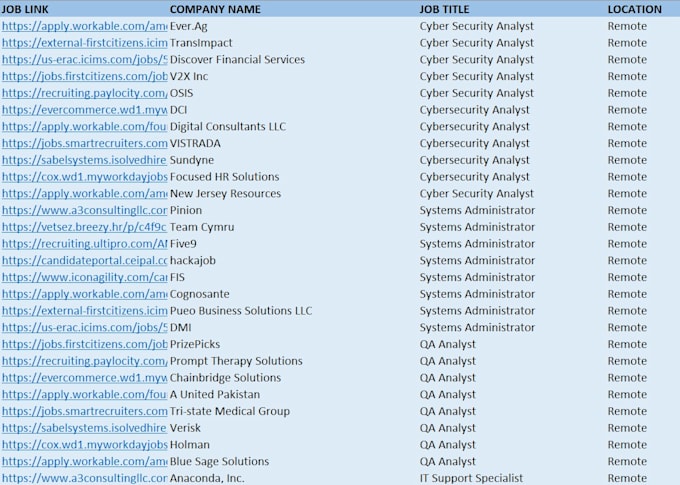
Task: Click the Discover Financial Services cell
Action: pos(237,59)
